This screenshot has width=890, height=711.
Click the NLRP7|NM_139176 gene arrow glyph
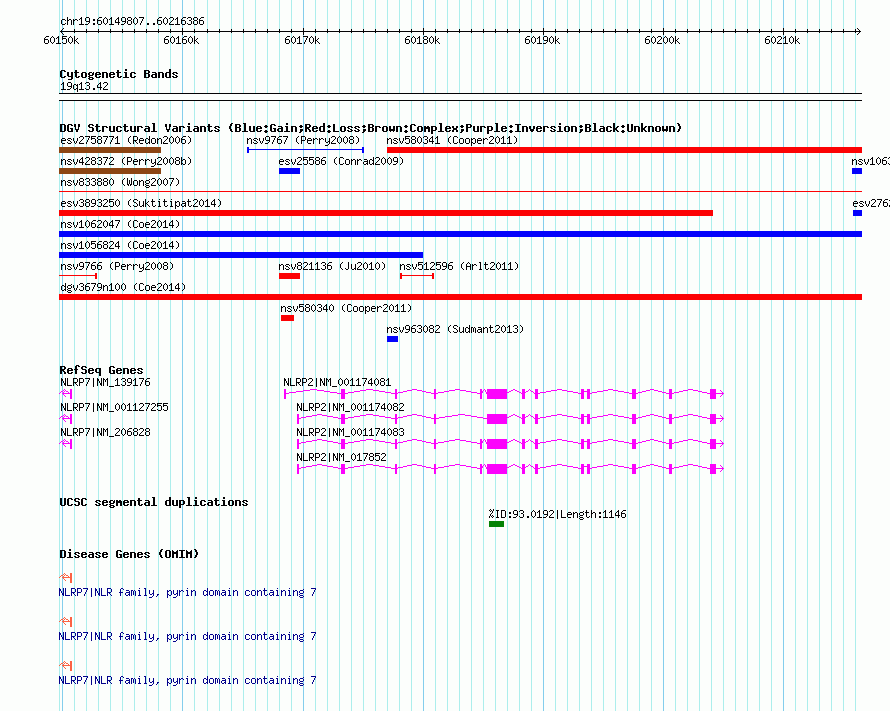tap(66, 394)
